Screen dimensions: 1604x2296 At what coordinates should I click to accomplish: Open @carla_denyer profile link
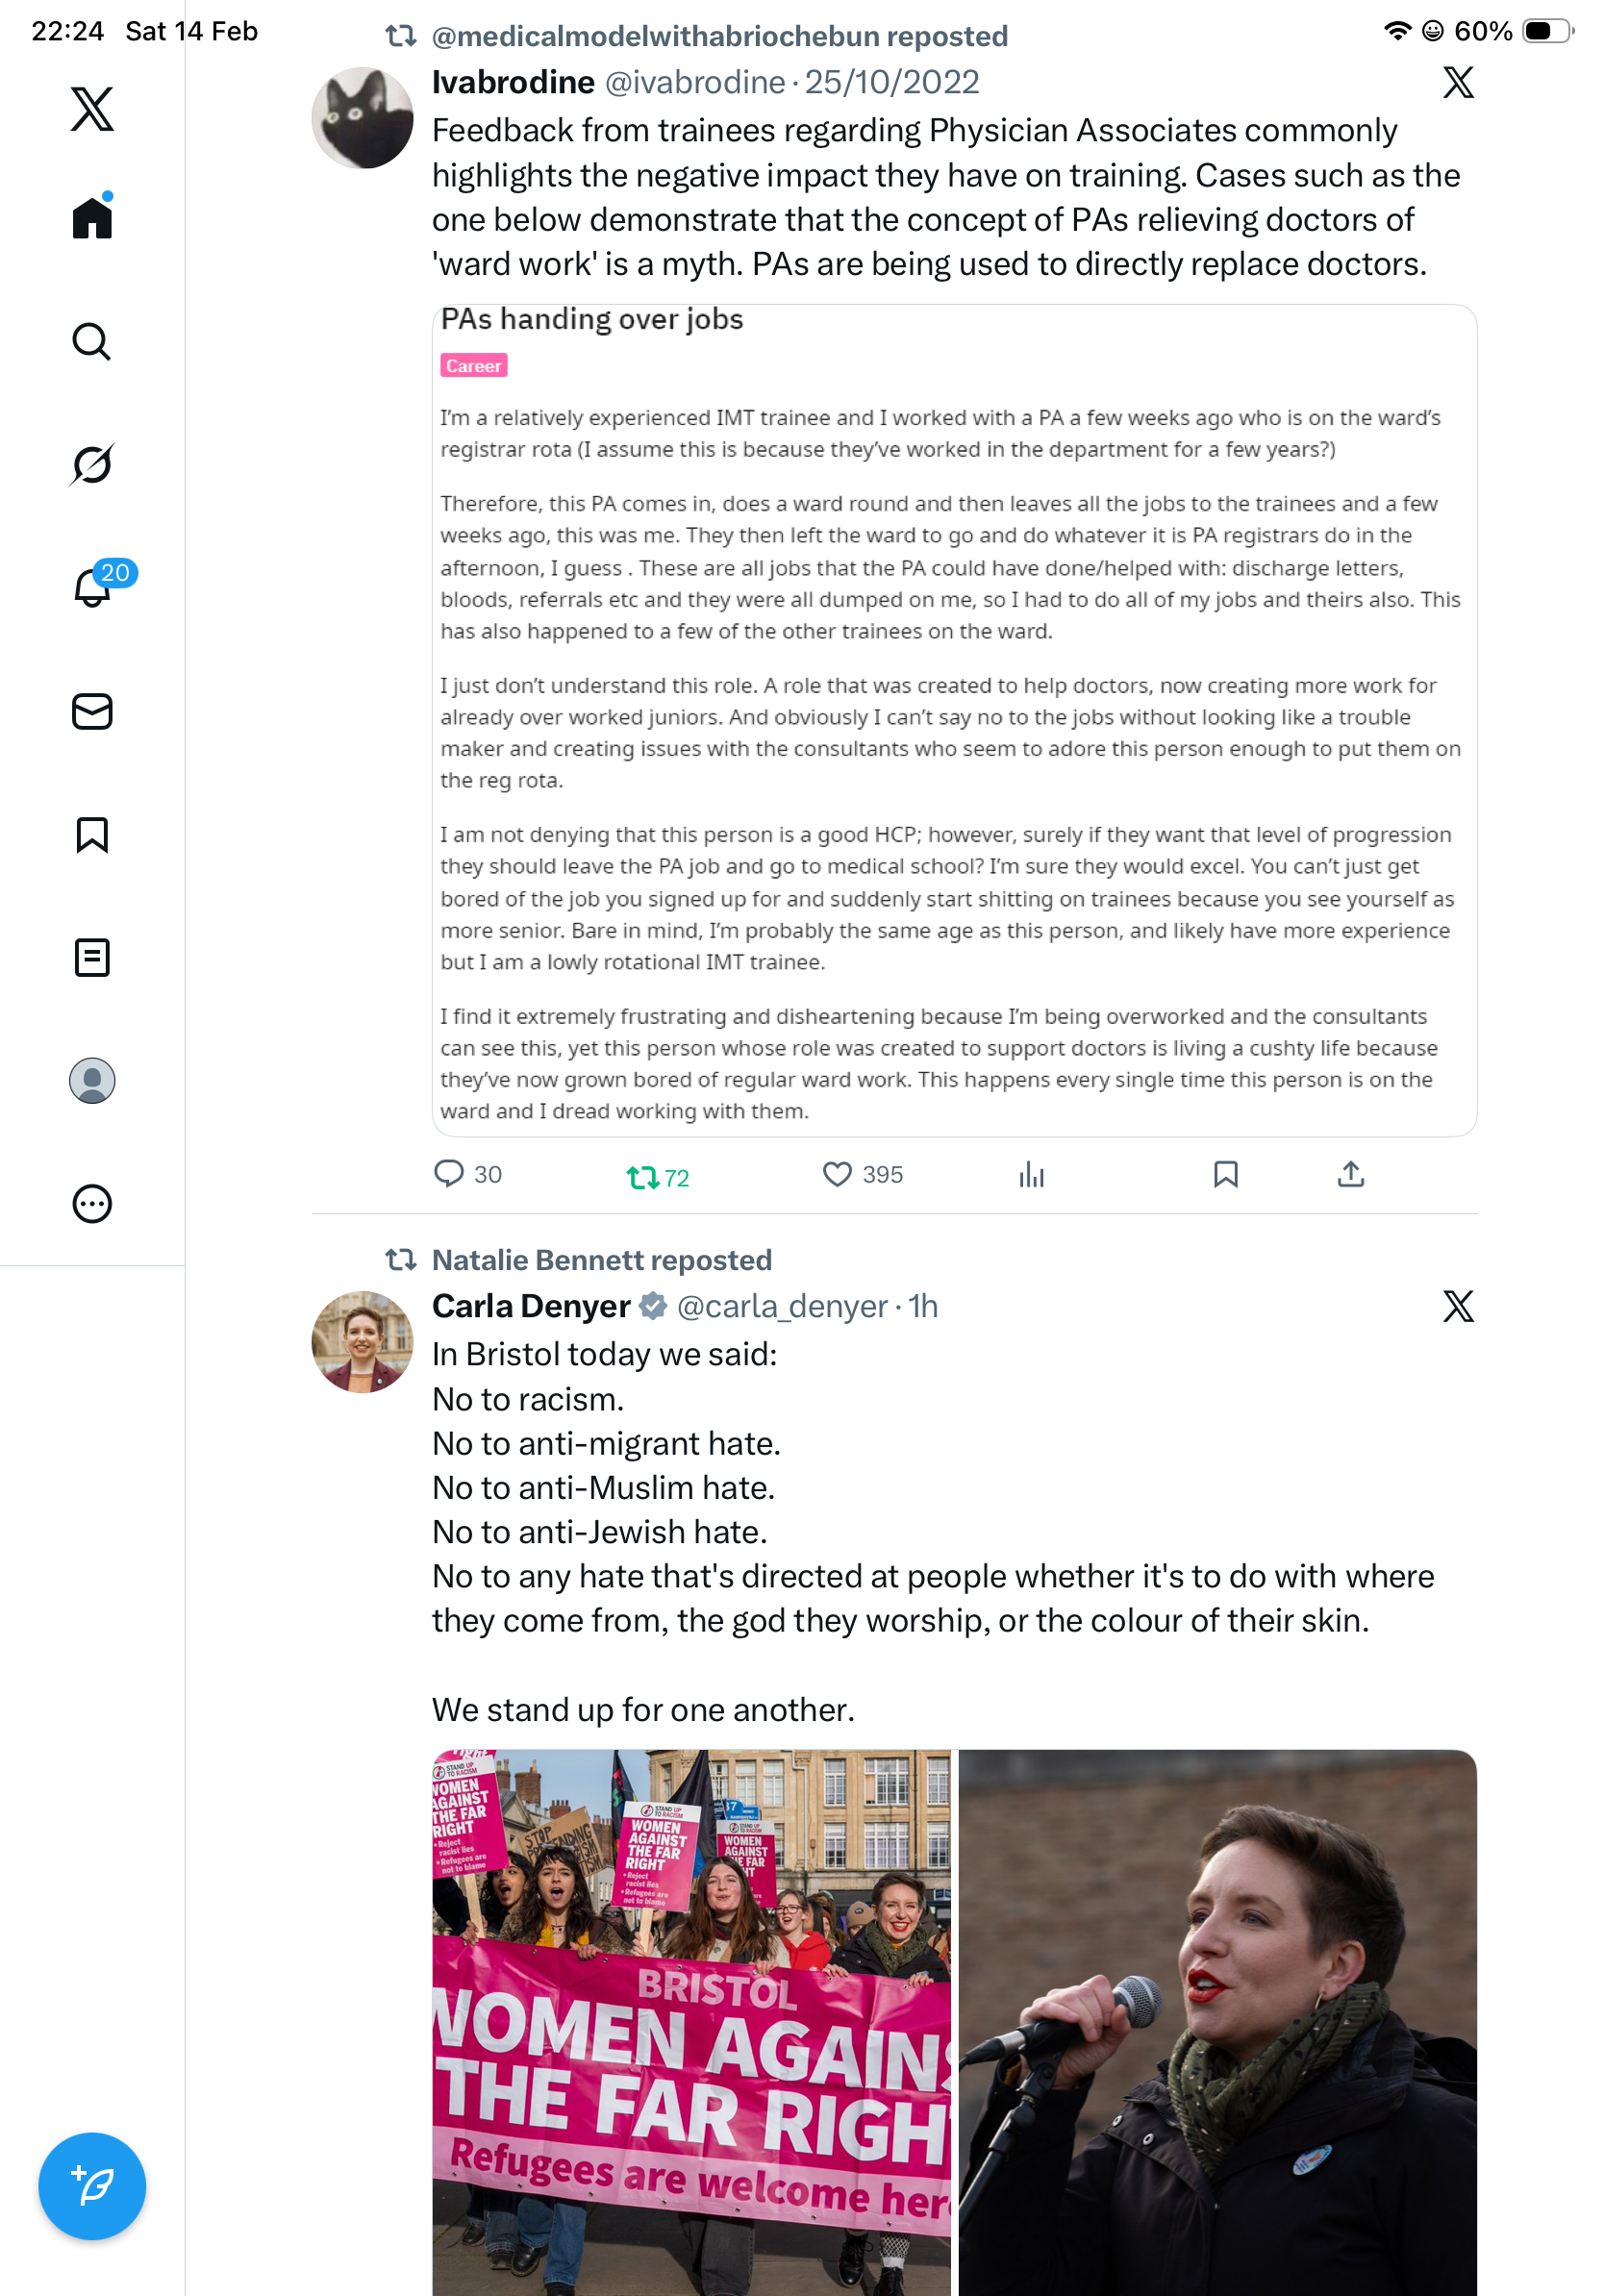pyautogui.click(x=782, y=1306)
